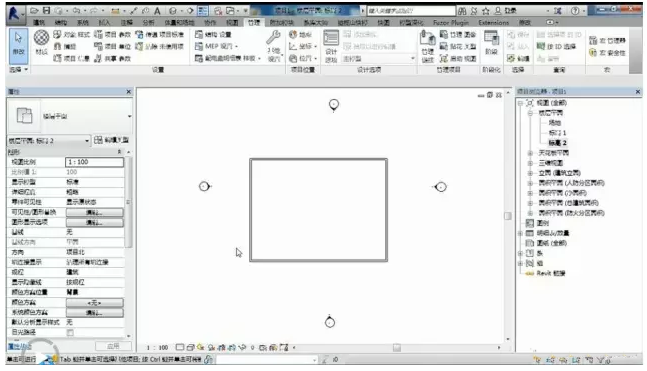Toggle the sun path icon on view control bar
The image size is (647, 371).
(x=201, y=347)
